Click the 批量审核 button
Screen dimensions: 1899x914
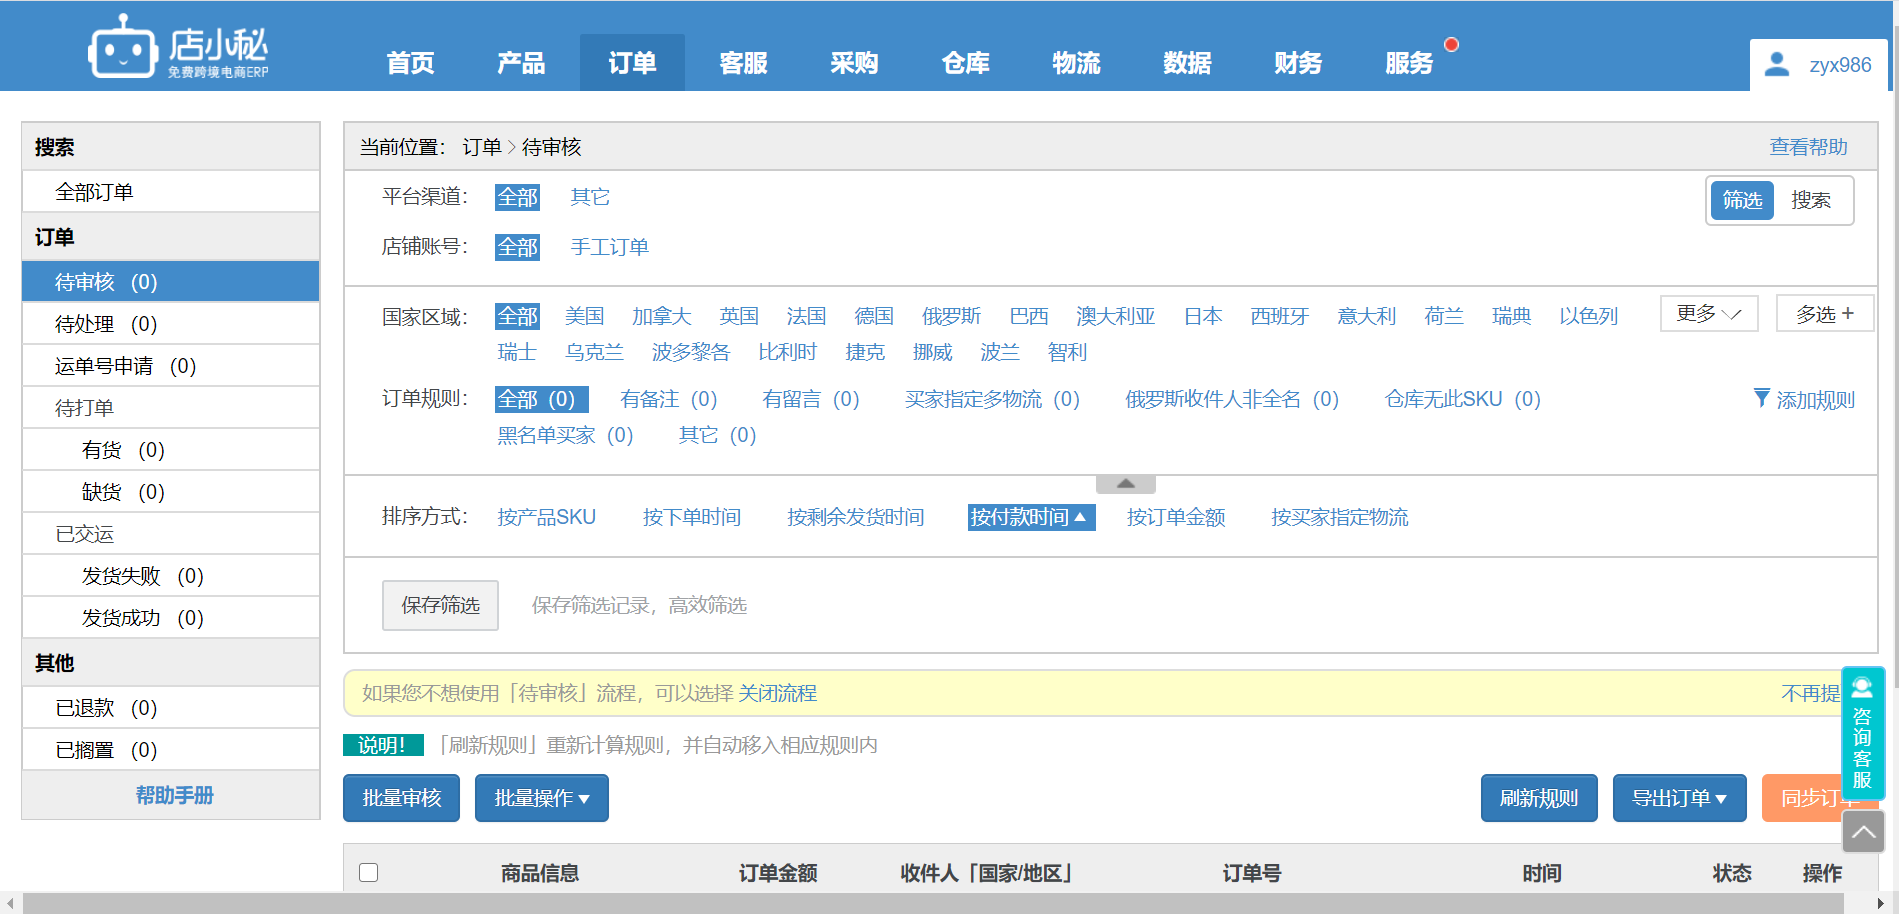coord(401,798)
